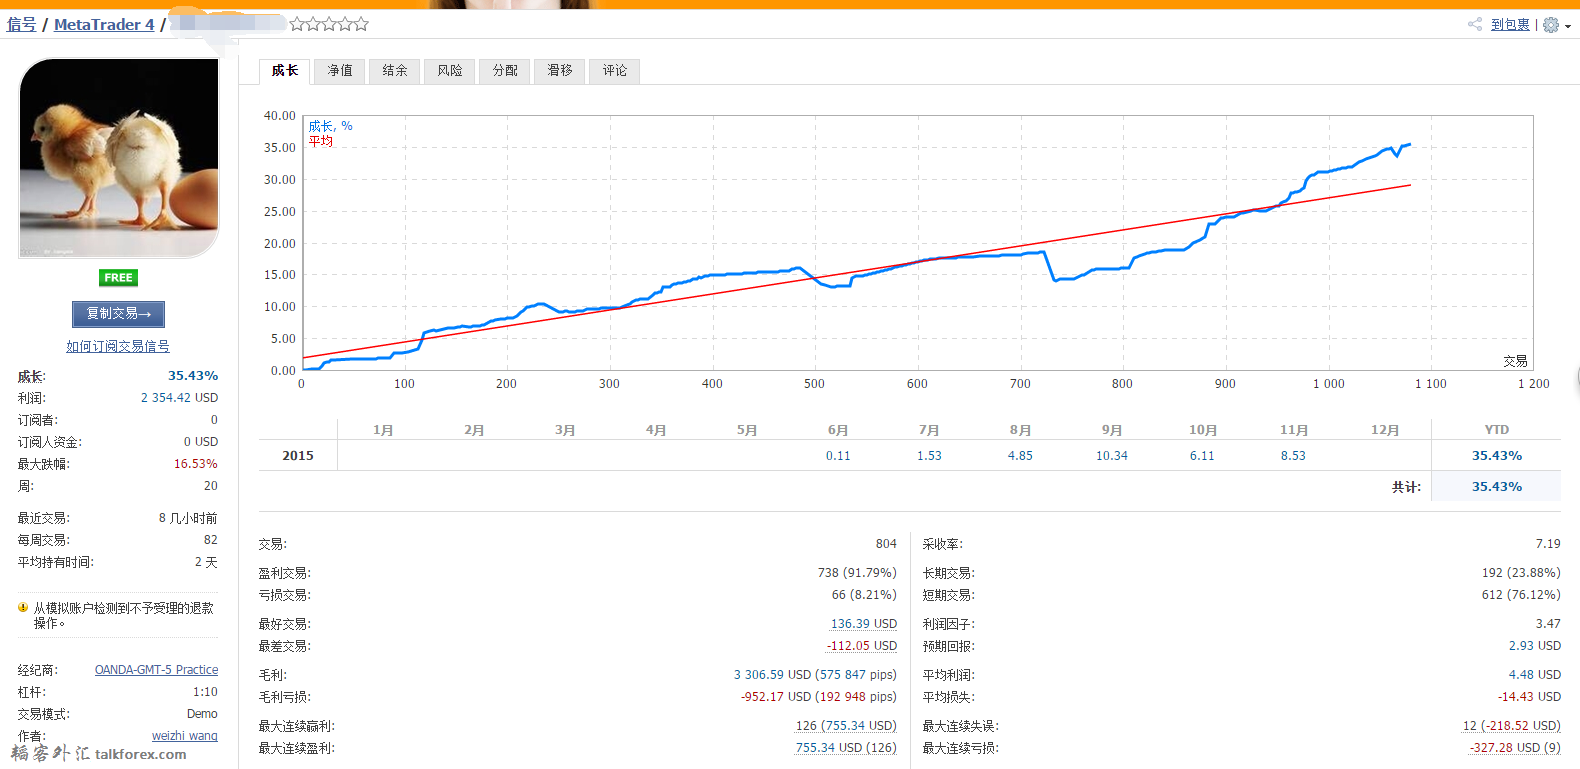Click the best trade value 136.39 USD
The image size is (1580, 769).
click(x=864, y=624)
